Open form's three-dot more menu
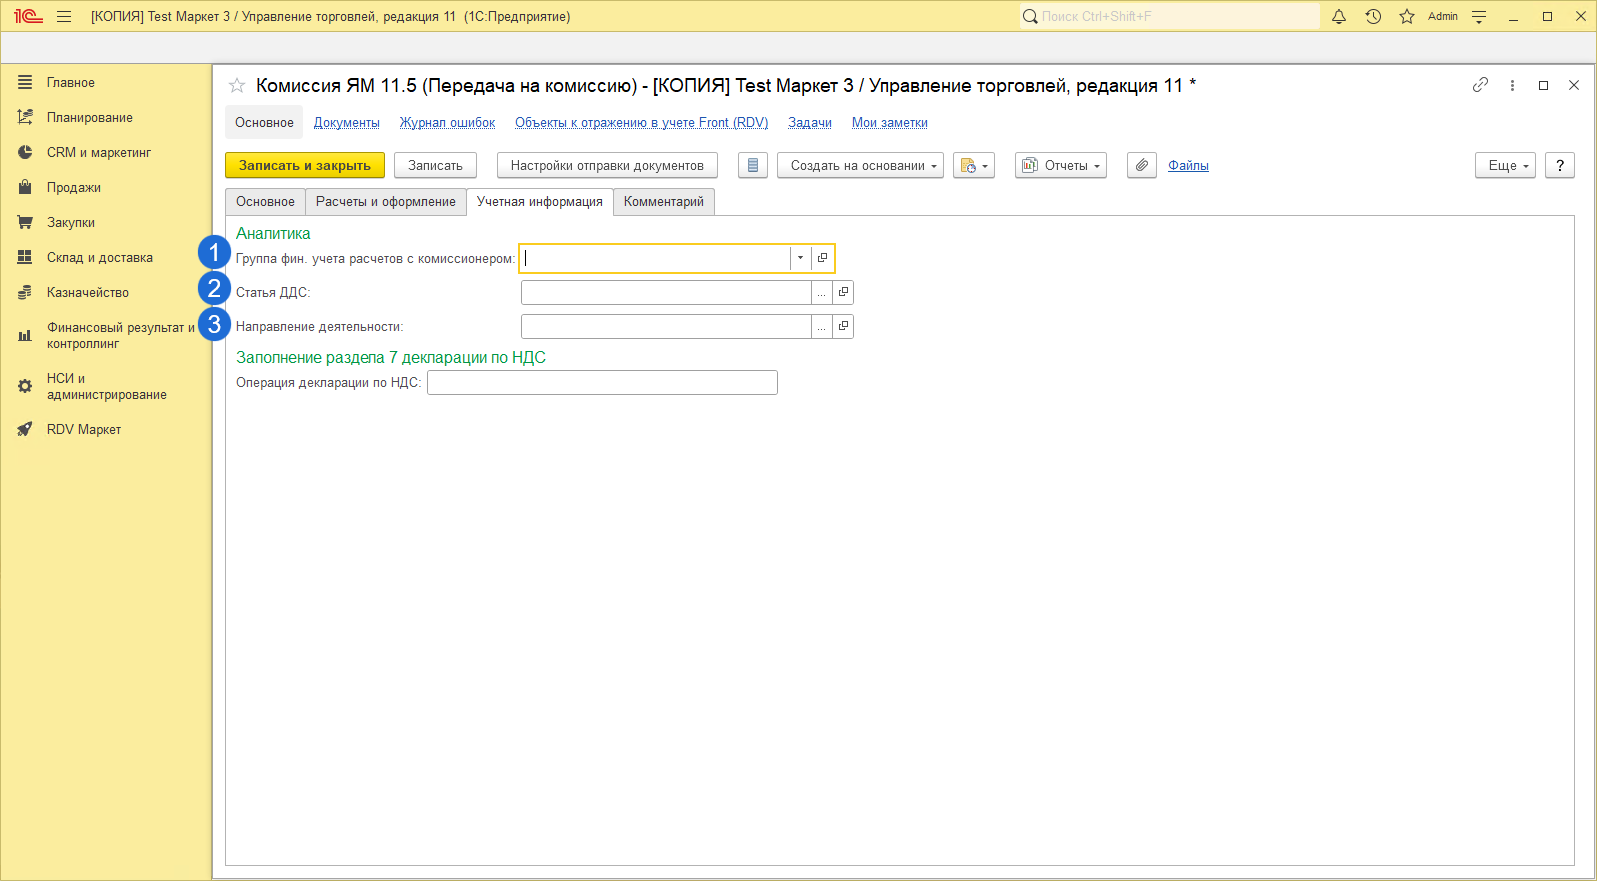This screenshot has height=881, width=1597. pyautogui.click(x=1512, y=85)
